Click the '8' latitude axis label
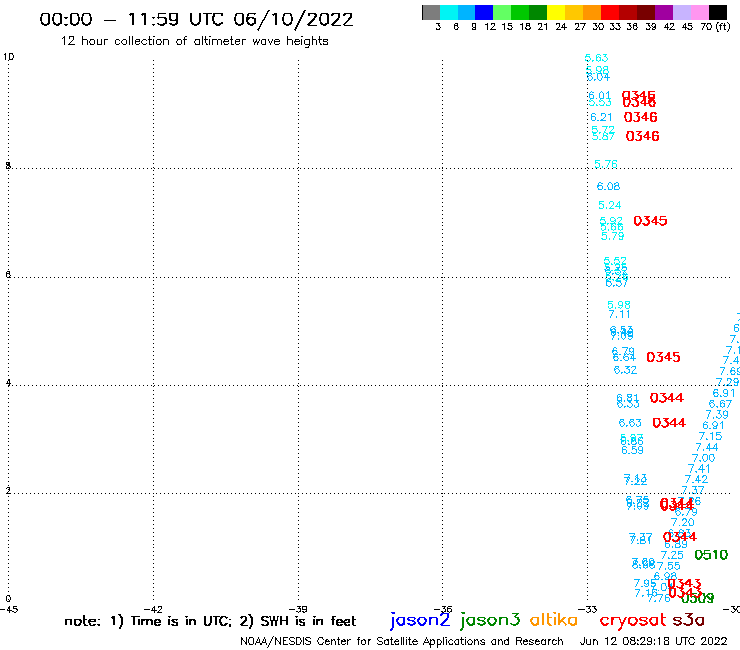 pos(8,165)
